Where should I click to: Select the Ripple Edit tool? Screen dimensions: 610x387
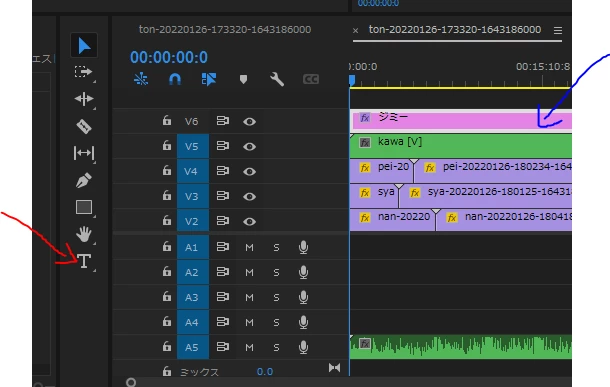click(84, 99)
